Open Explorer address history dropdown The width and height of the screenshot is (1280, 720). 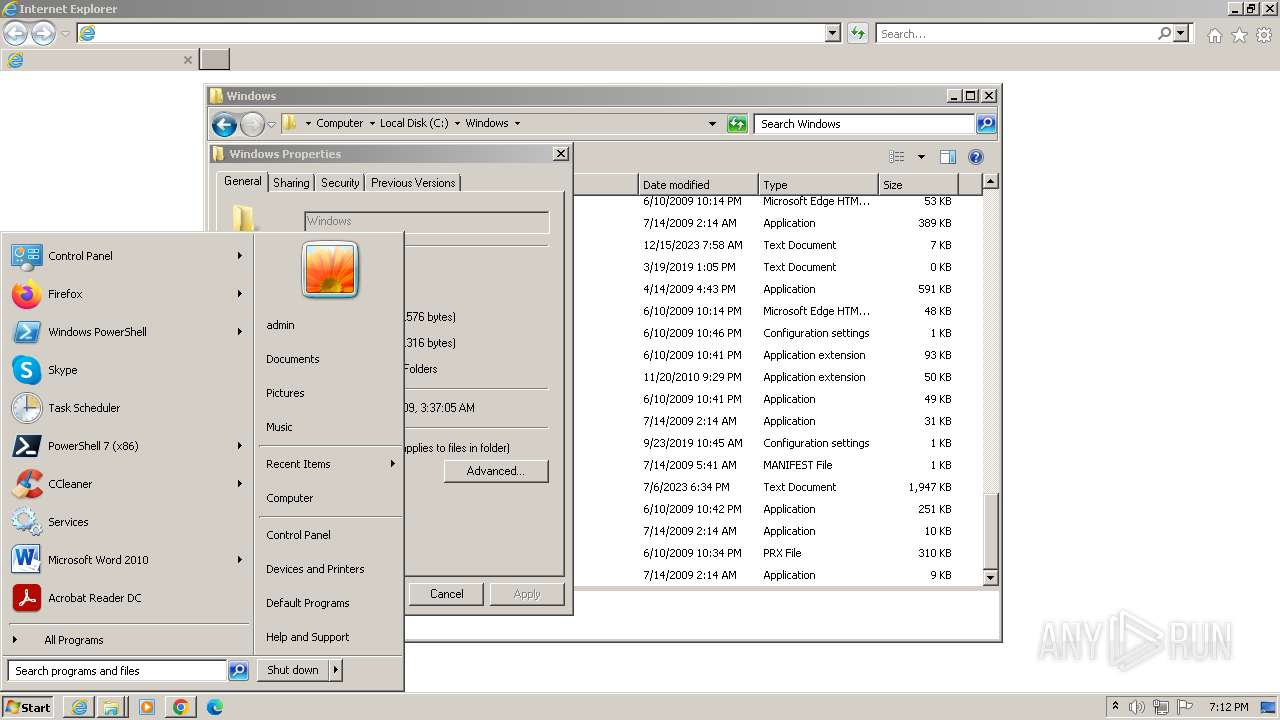point(712,124)
